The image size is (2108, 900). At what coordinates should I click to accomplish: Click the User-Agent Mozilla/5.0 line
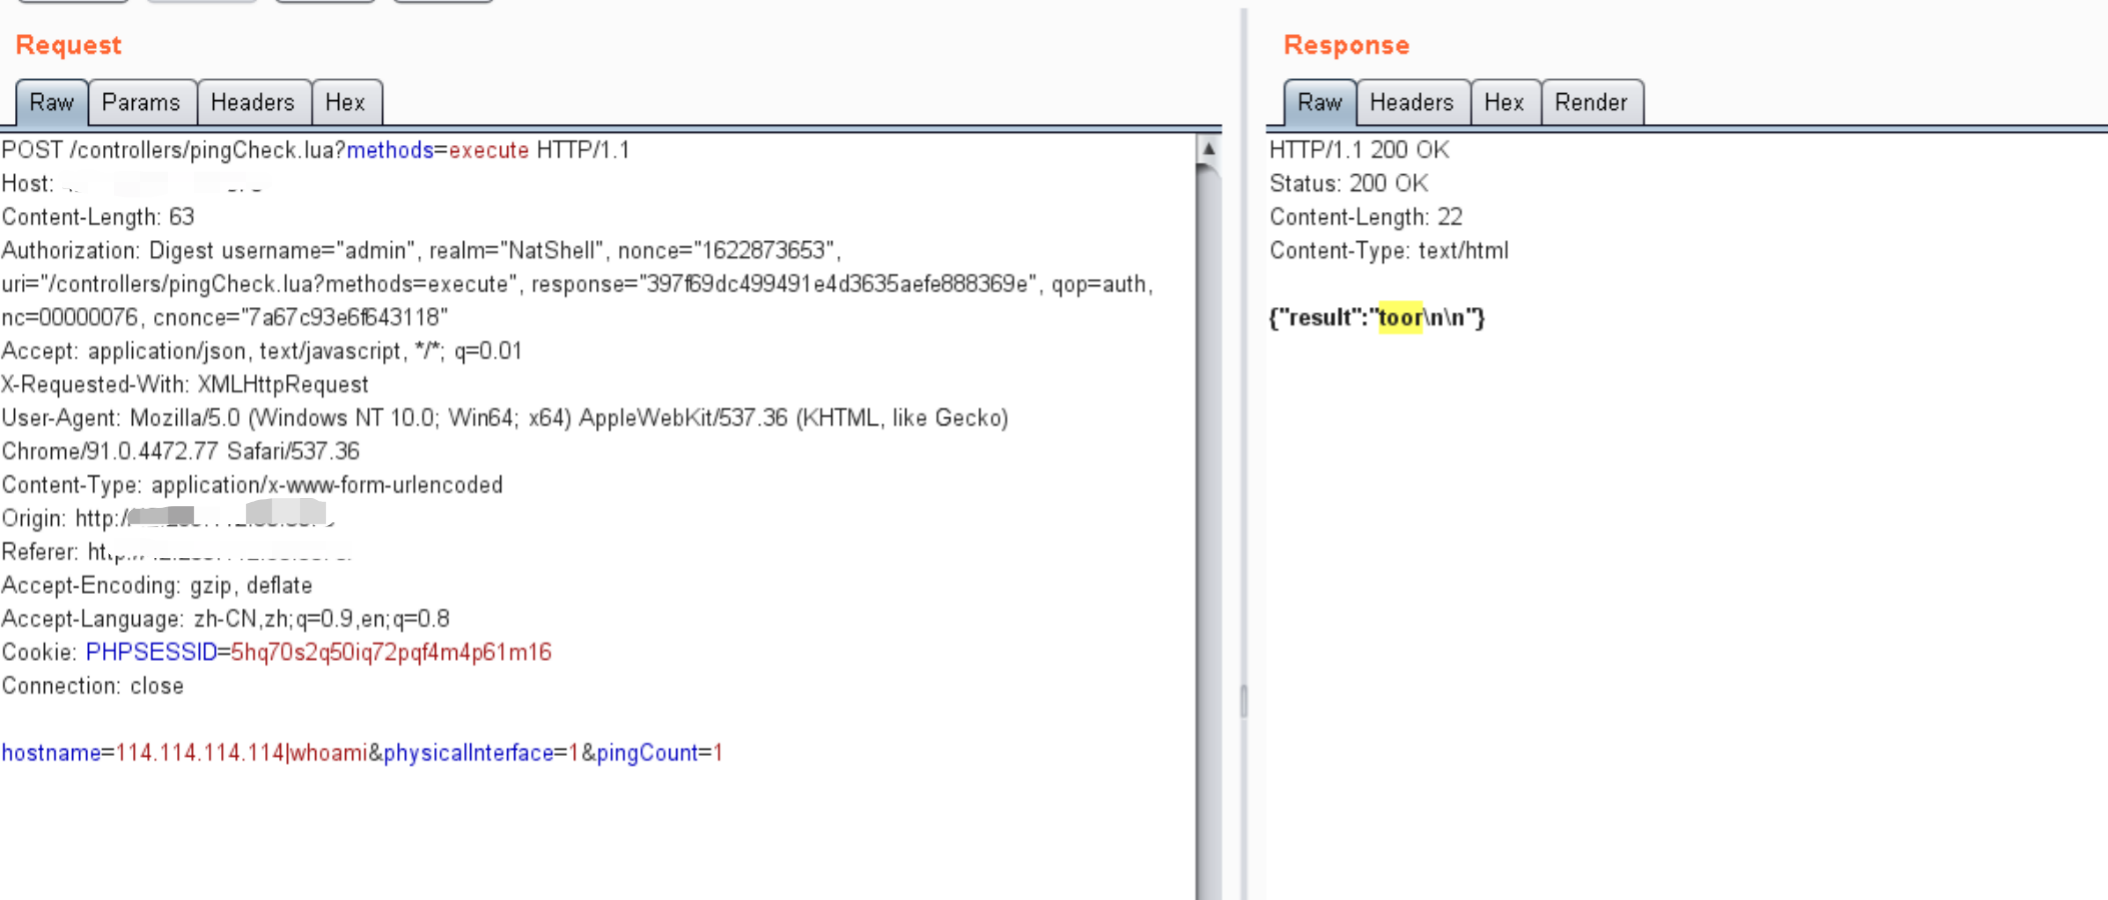point(505,418)
